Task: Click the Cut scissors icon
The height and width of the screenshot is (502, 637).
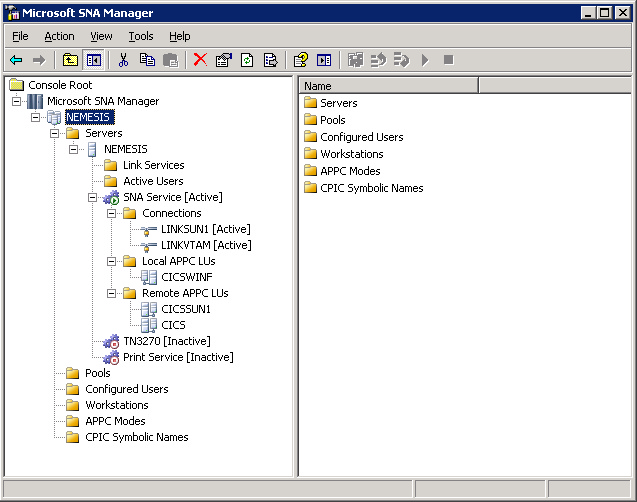Action: tap(124, 60)
